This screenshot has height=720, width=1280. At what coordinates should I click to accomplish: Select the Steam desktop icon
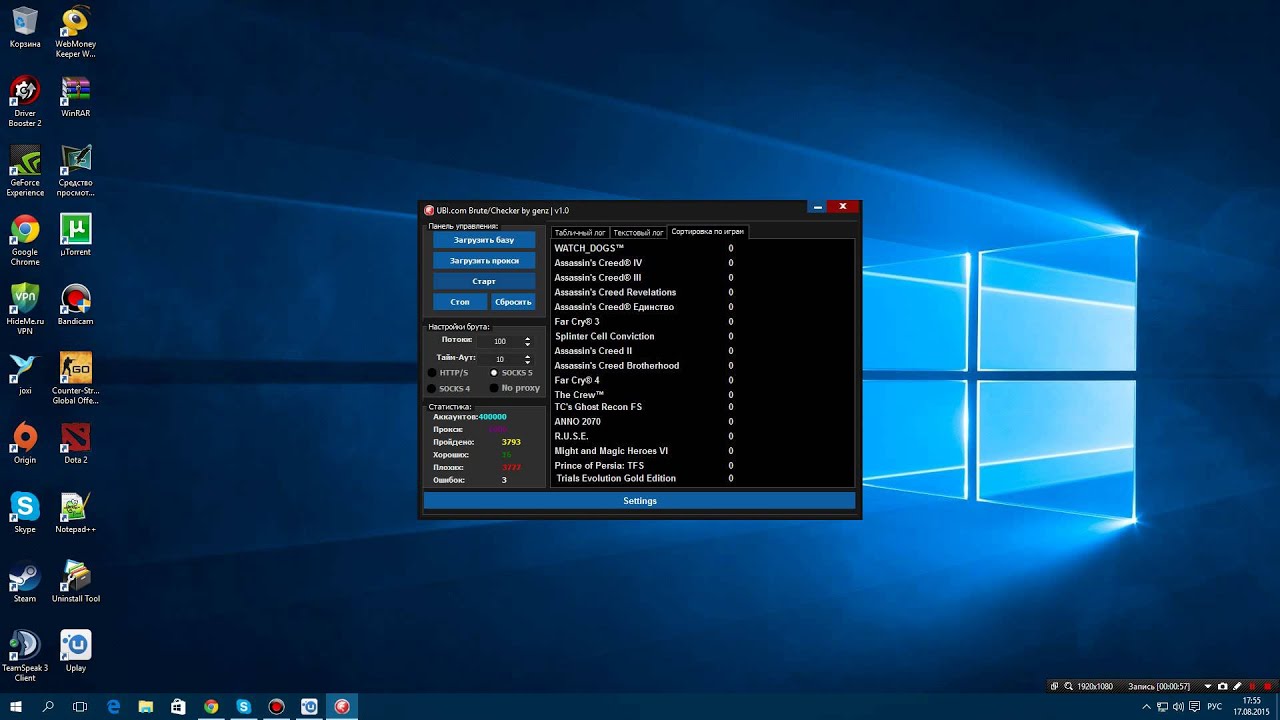click(x=25, y=581)
